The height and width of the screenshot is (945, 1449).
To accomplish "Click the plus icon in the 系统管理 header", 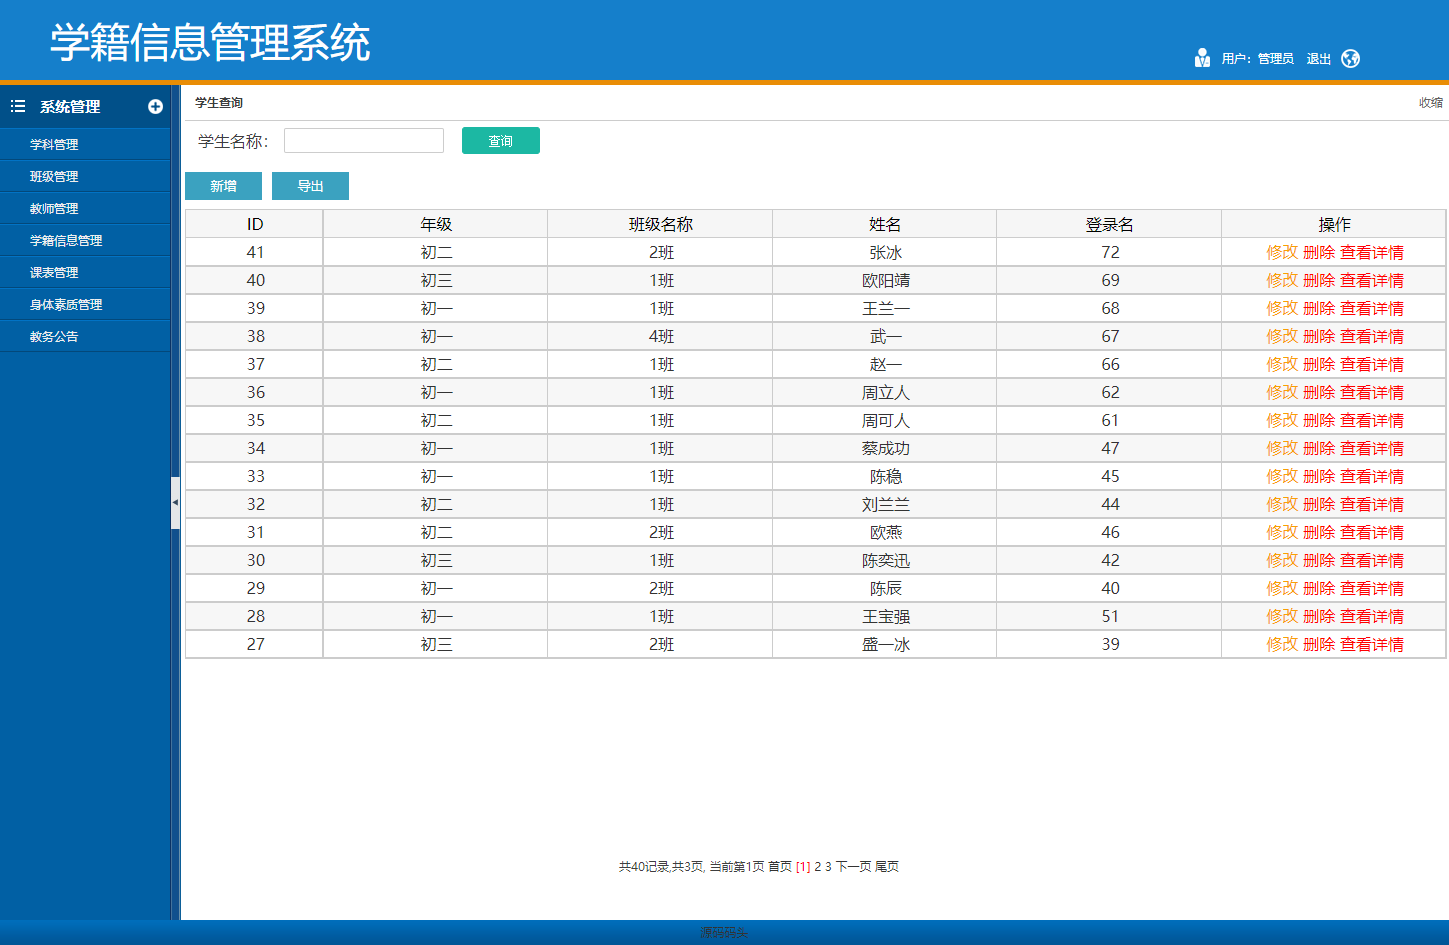I will (157, 106).
